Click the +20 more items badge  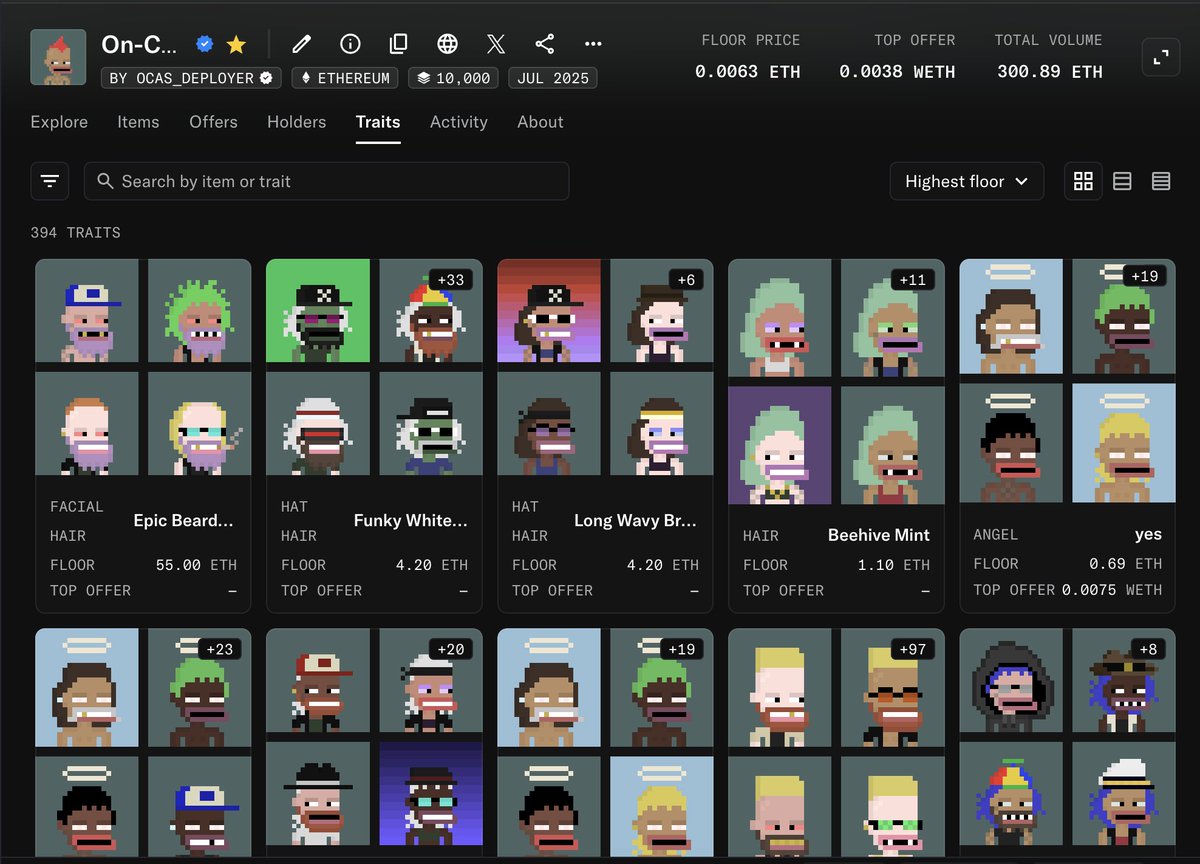tap(451, 649)
